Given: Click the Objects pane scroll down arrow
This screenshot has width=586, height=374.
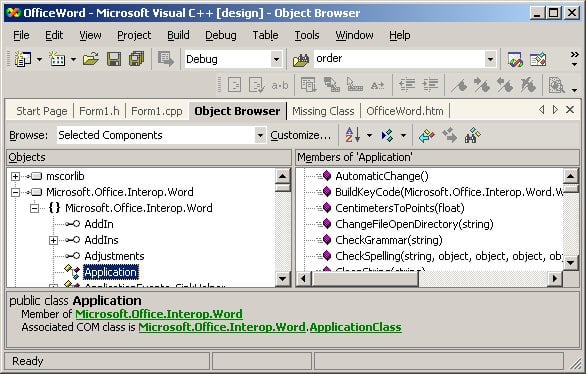Looking at the screenshot, I should (282, 279).
